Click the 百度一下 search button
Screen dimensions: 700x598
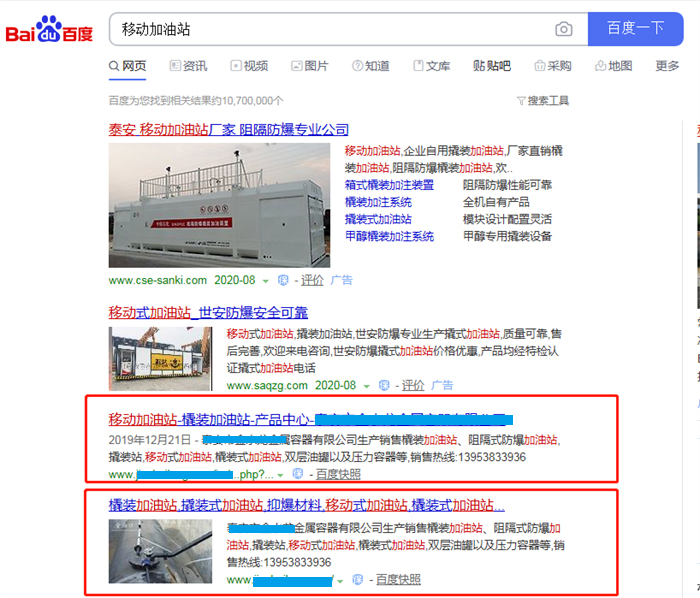click(x=635, y=29)
